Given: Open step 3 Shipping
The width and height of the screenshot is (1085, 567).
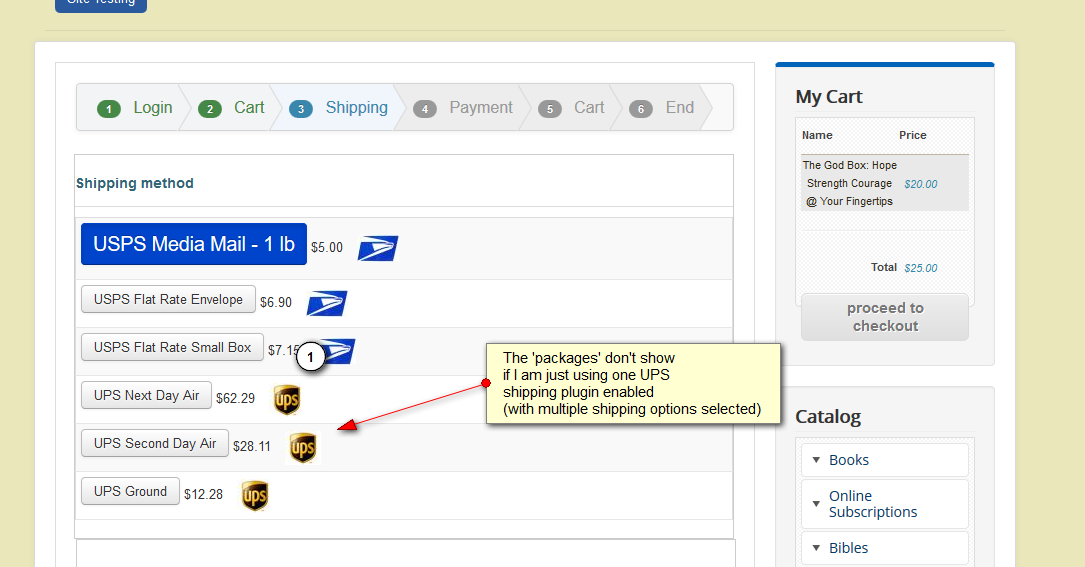Looking at the screenshot, I should [338, 108].
